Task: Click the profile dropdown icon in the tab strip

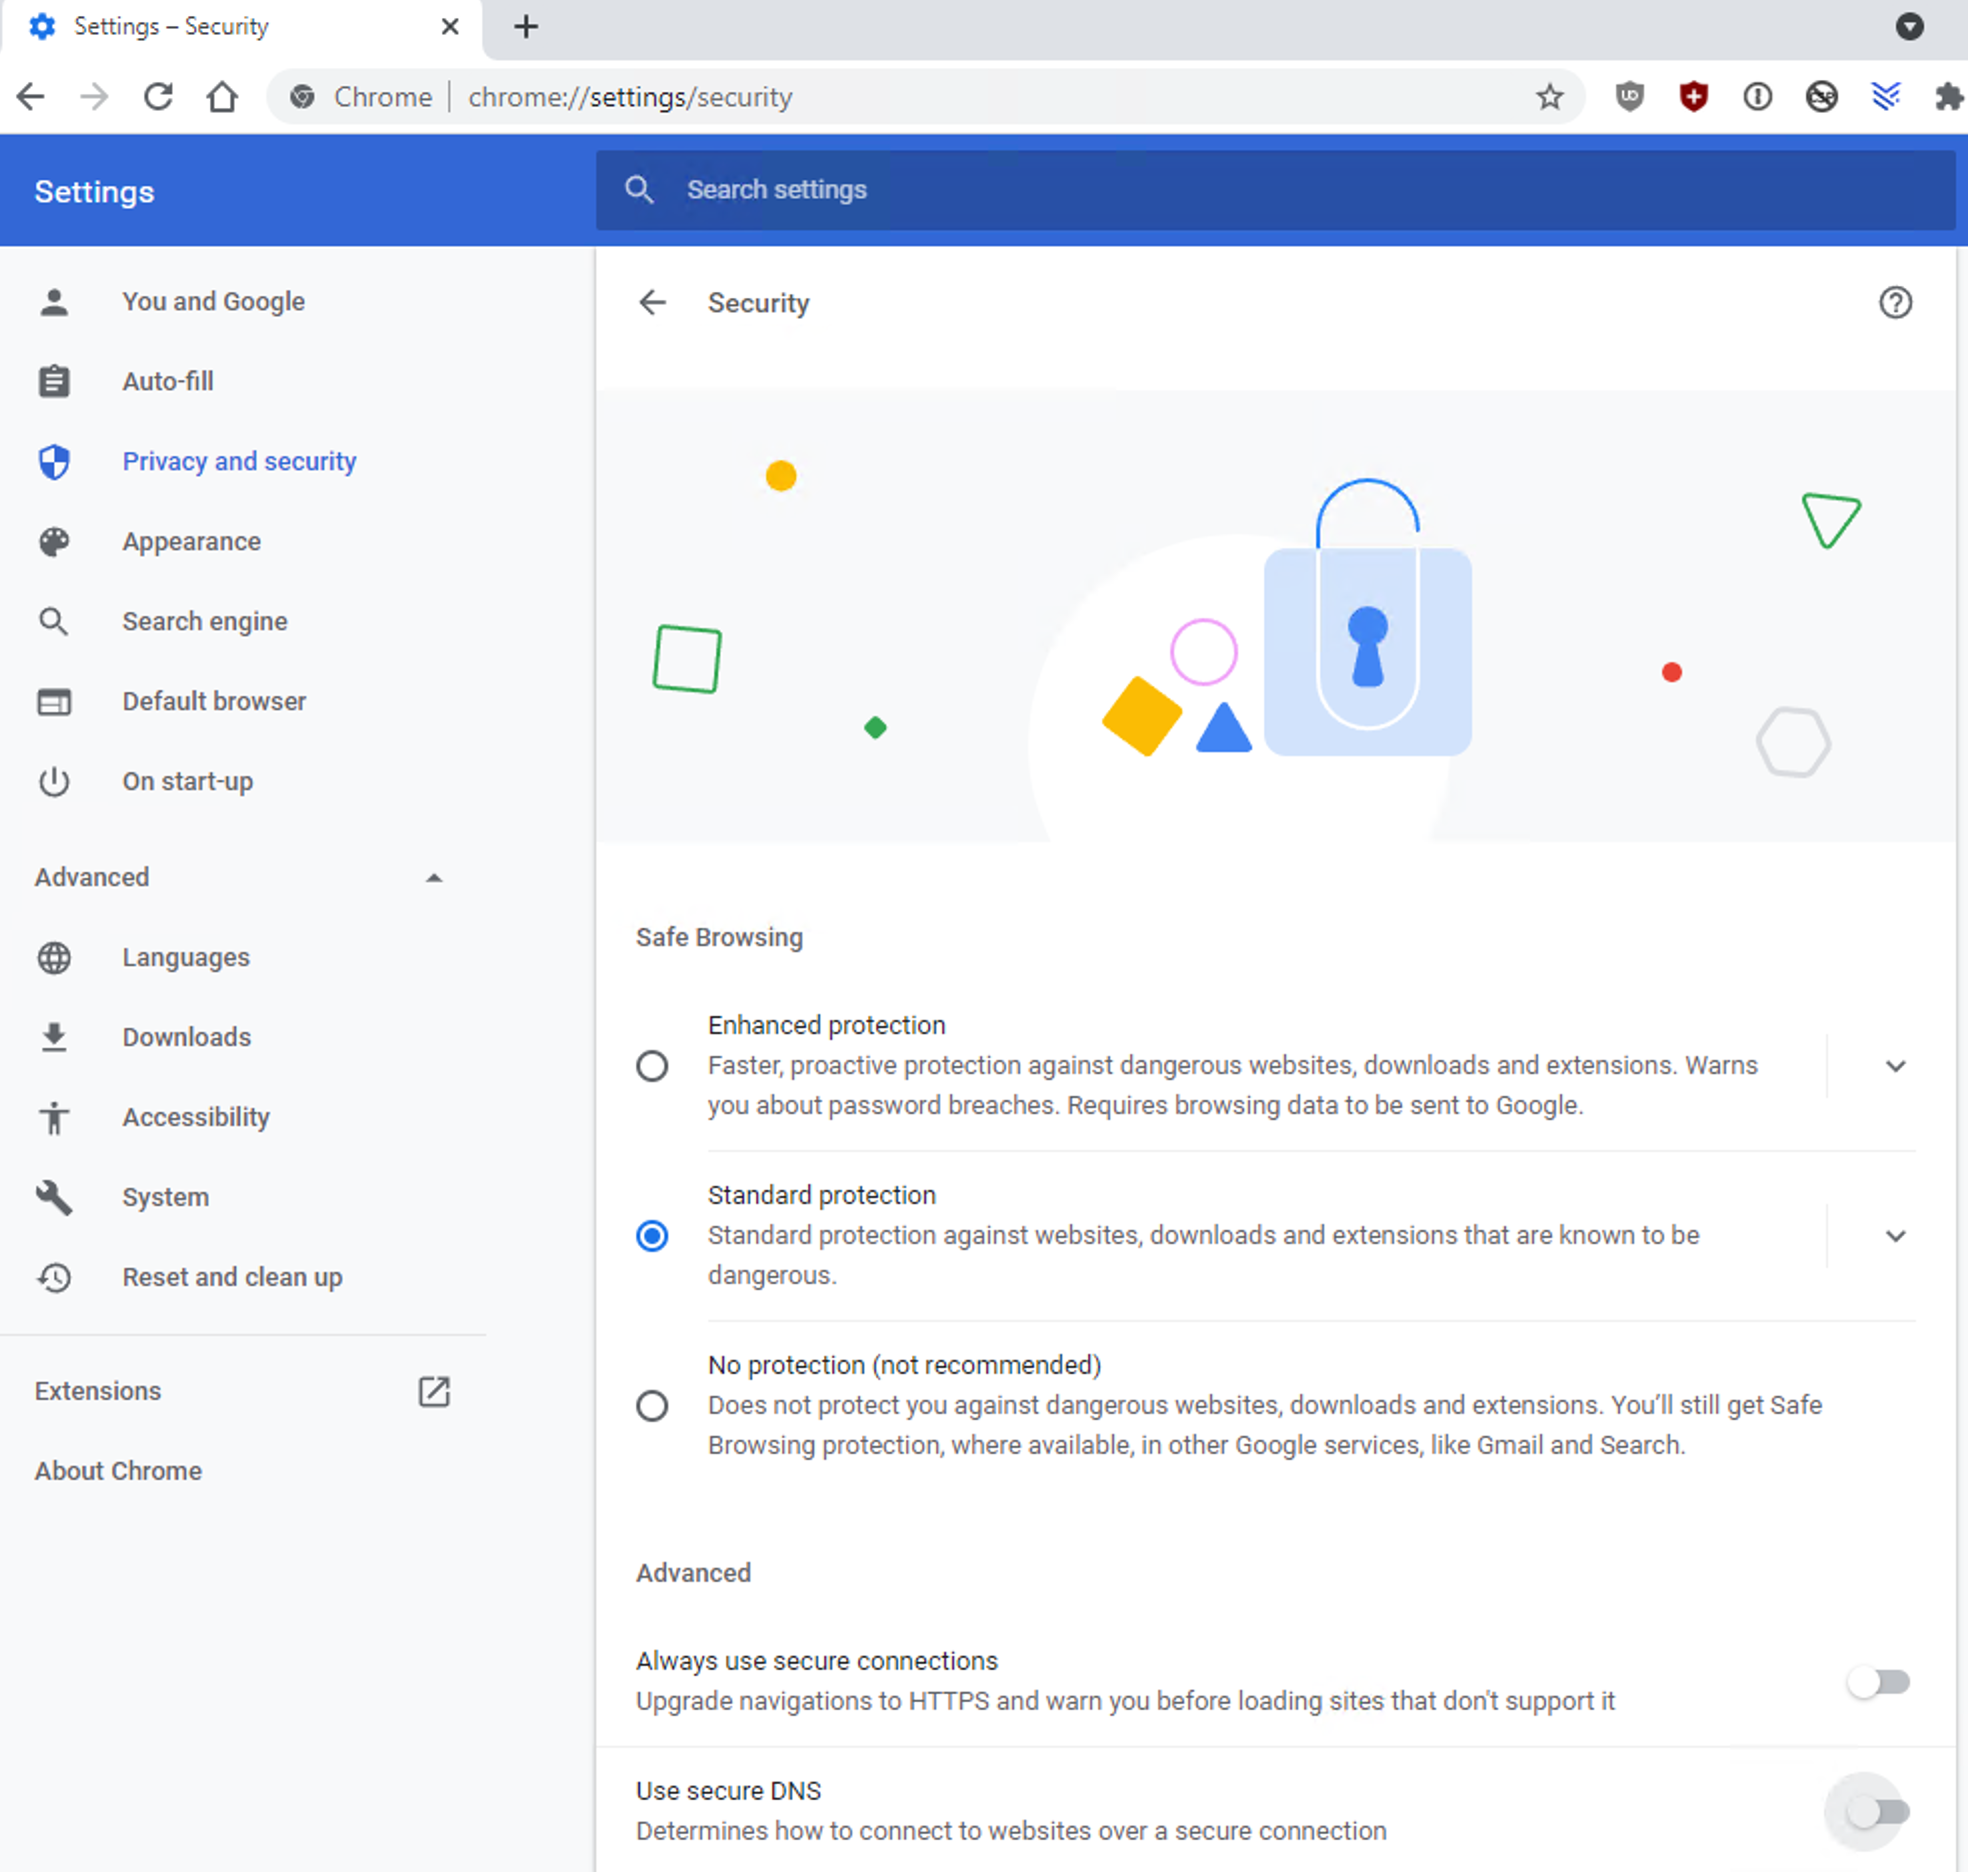Action: [1910, 26]
